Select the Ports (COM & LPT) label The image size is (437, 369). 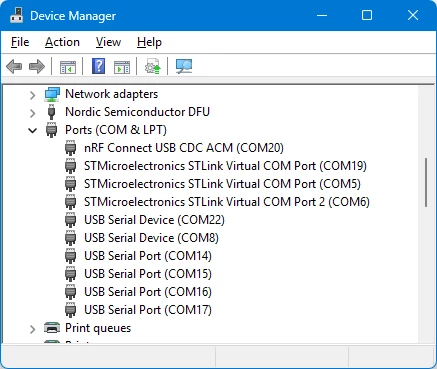pyautogui.click(x=116, y=130)
